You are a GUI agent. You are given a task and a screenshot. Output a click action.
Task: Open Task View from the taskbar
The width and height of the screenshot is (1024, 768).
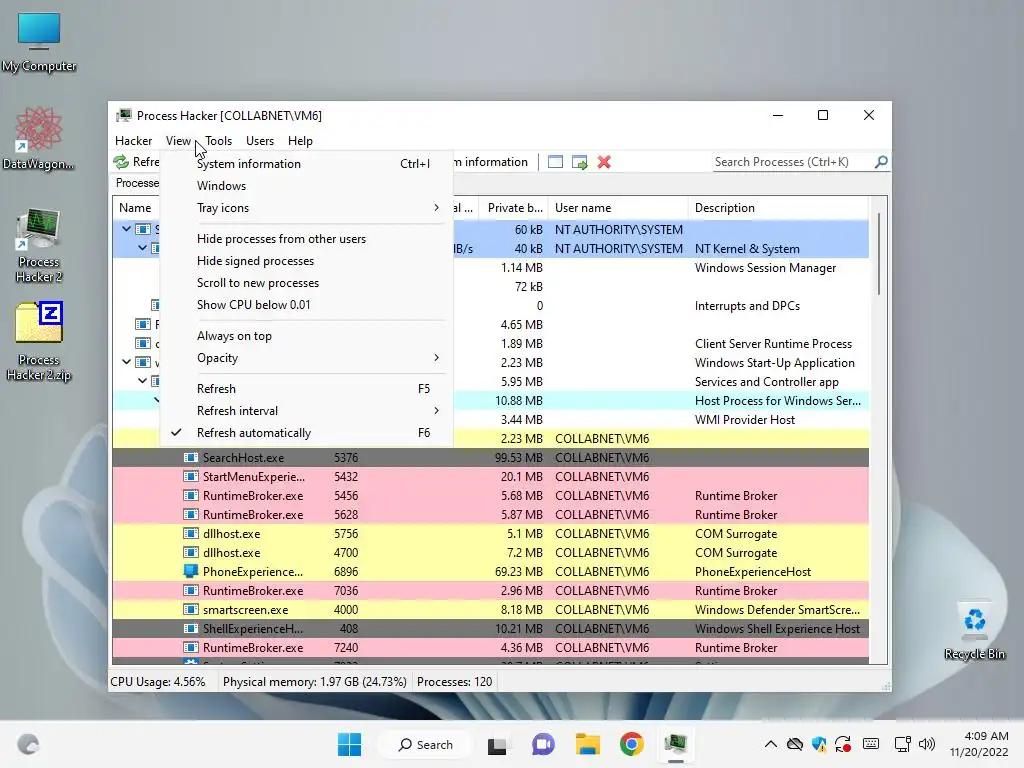(x=497, y=744)
